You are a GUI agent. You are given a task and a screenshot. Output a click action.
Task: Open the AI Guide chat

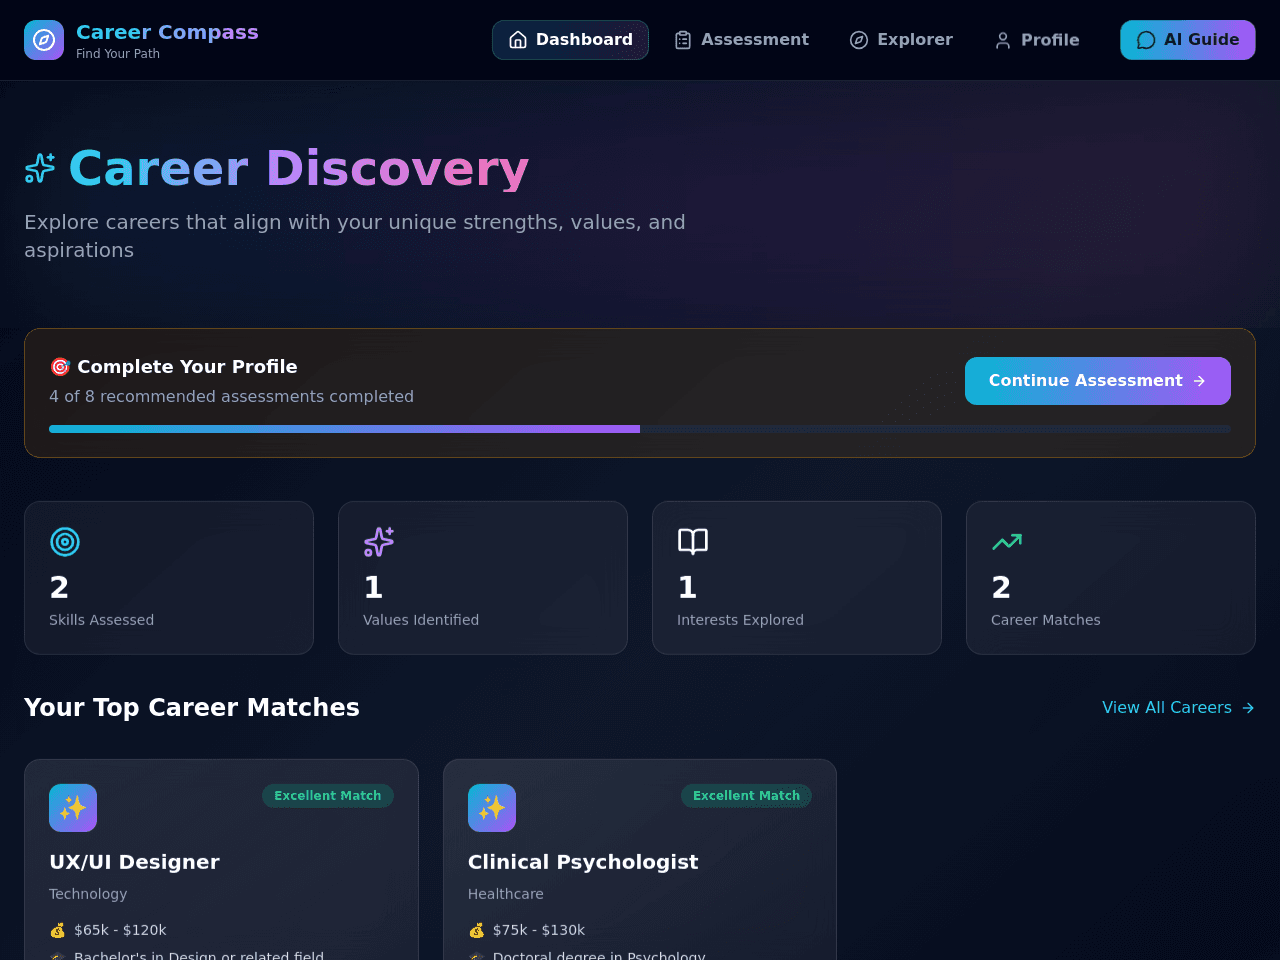(1188, 40)
